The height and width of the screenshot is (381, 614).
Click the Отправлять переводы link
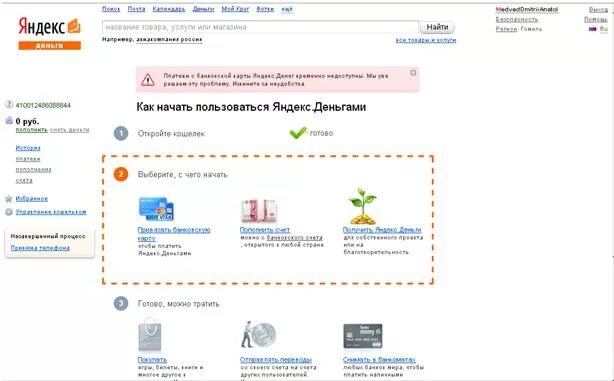(x=276, y=359)
